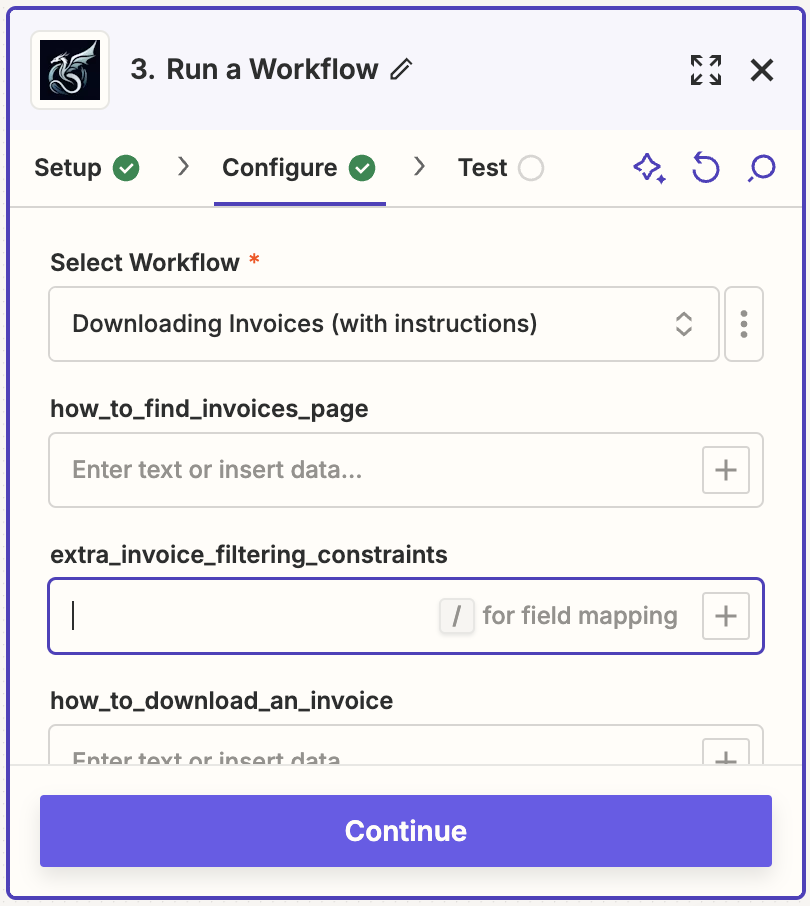Open the search magnifier icon

point(761,168)
